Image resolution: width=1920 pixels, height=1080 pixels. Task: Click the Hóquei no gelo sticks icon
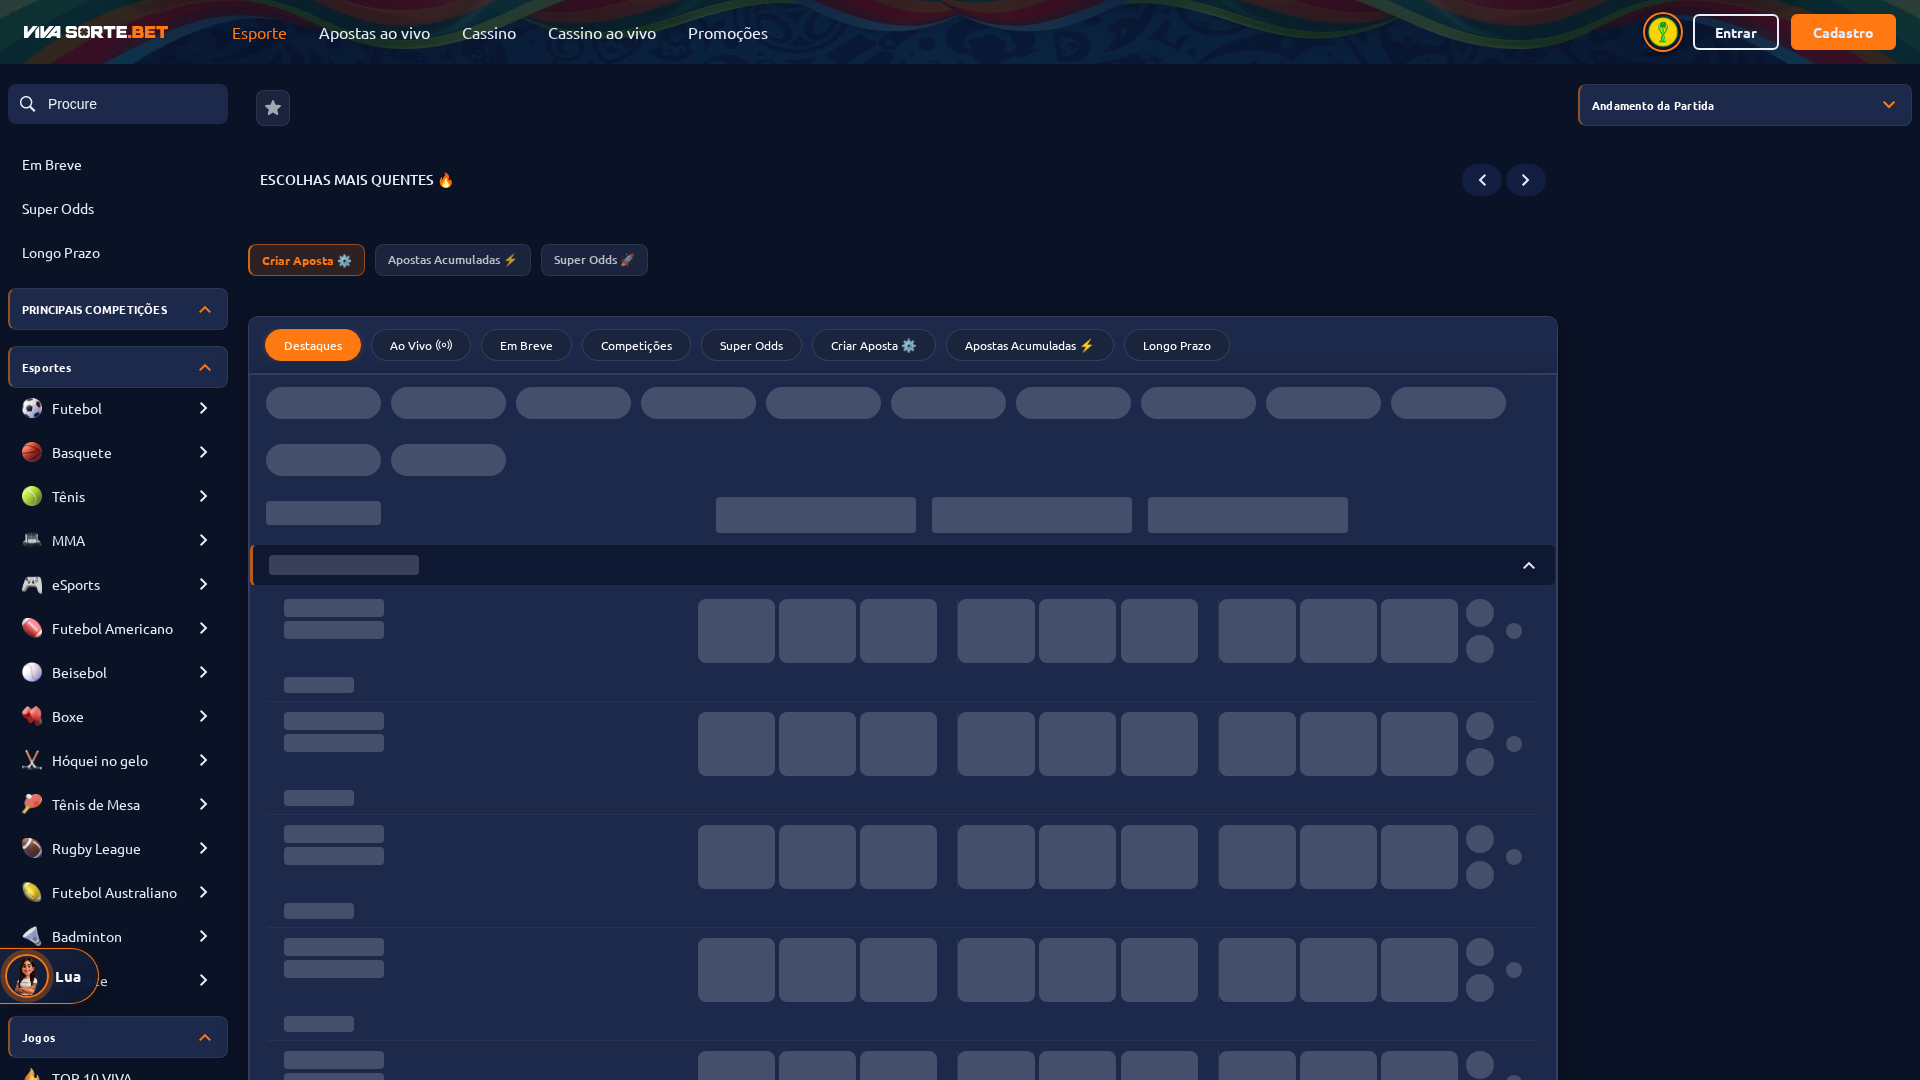click(32, 760)
